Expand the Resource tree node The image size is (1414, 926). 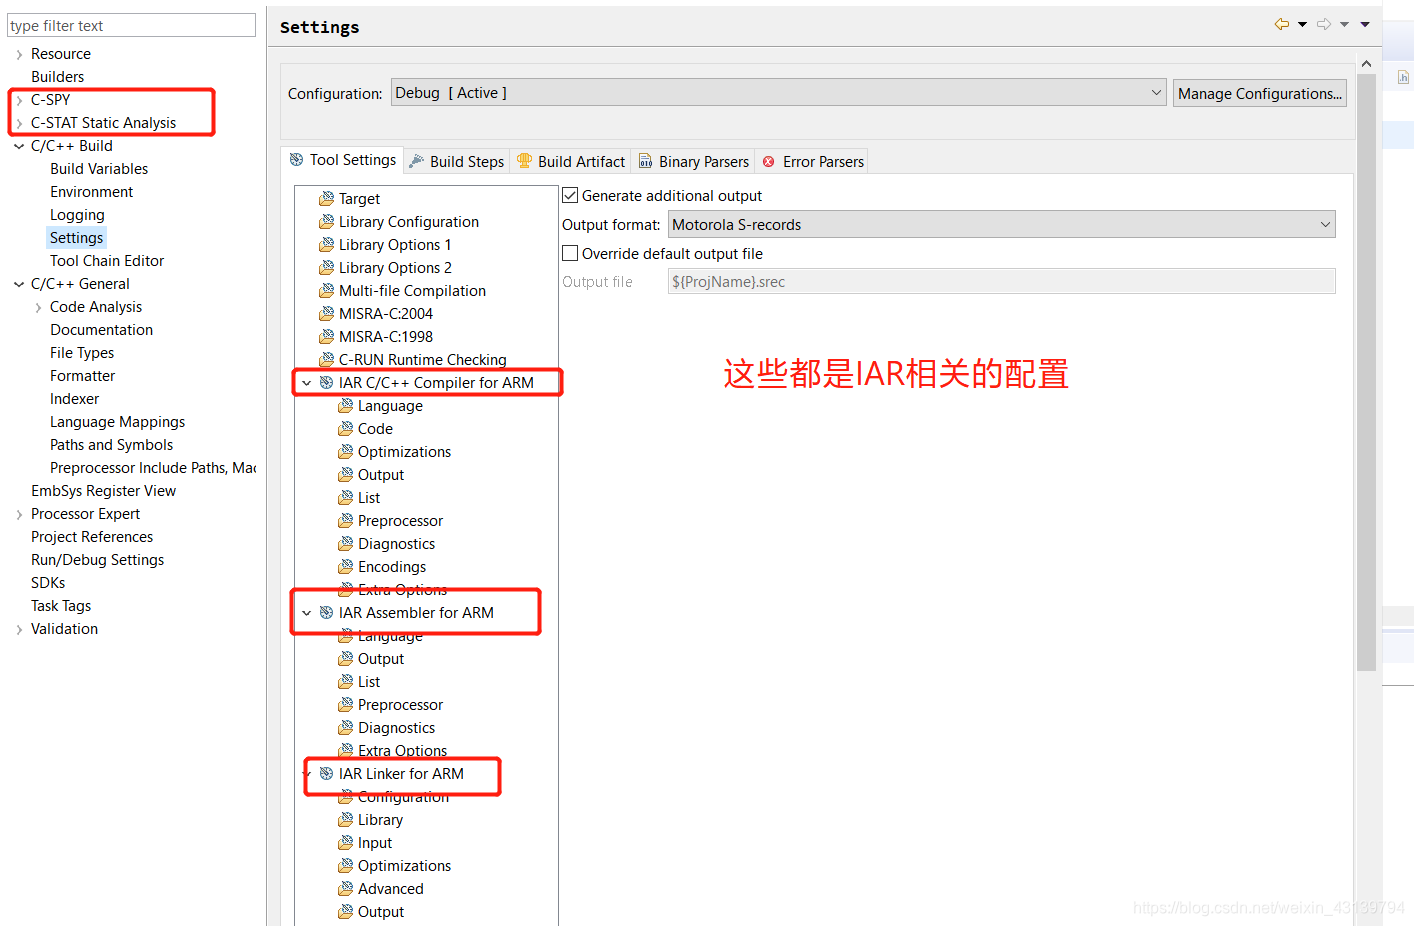click(x=19, y=54)
